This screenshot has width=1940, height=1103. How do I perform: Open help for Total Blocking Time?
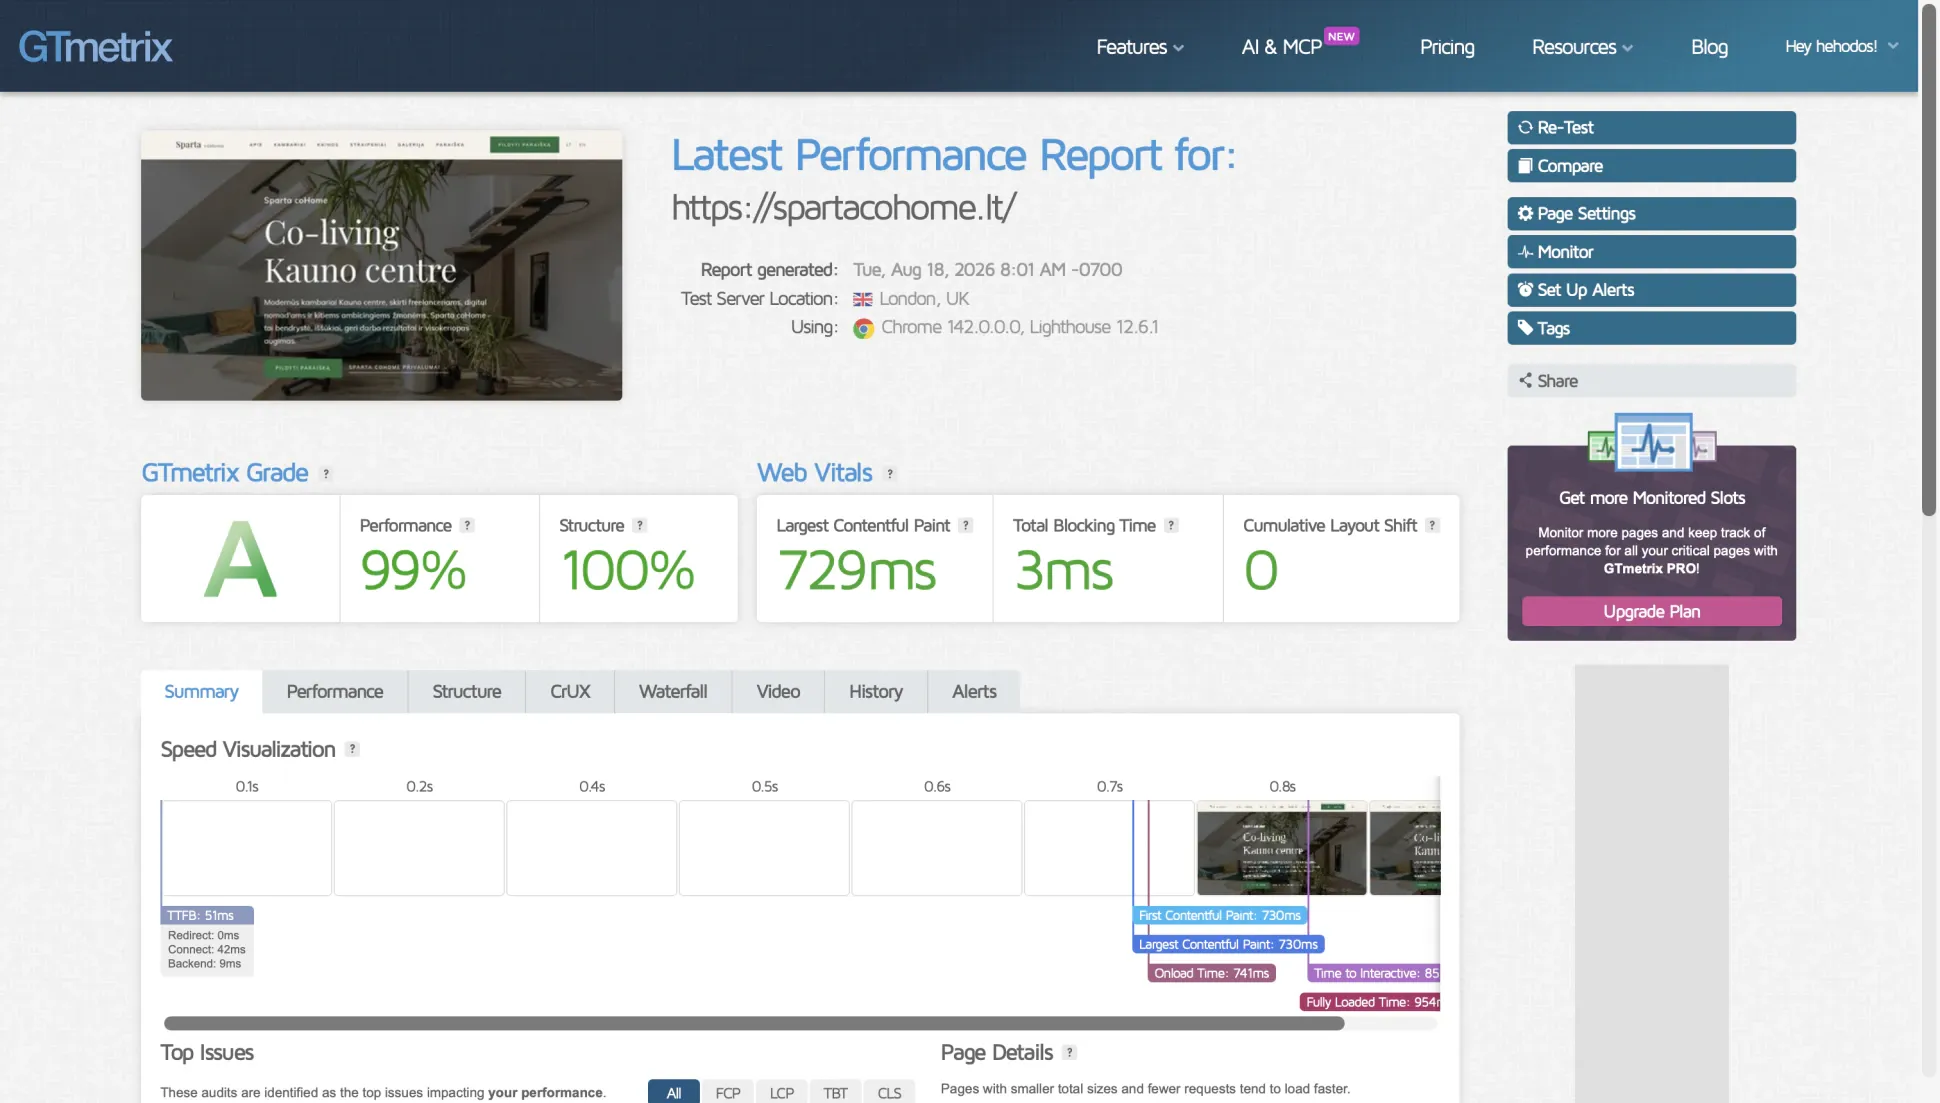pyautogui.click(x=1172, y=526)
